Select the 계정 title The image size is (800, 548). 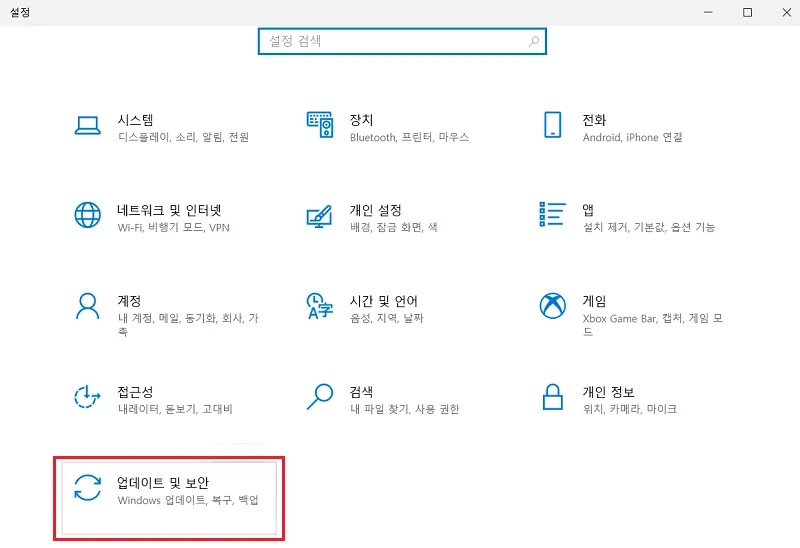point(129,301)
